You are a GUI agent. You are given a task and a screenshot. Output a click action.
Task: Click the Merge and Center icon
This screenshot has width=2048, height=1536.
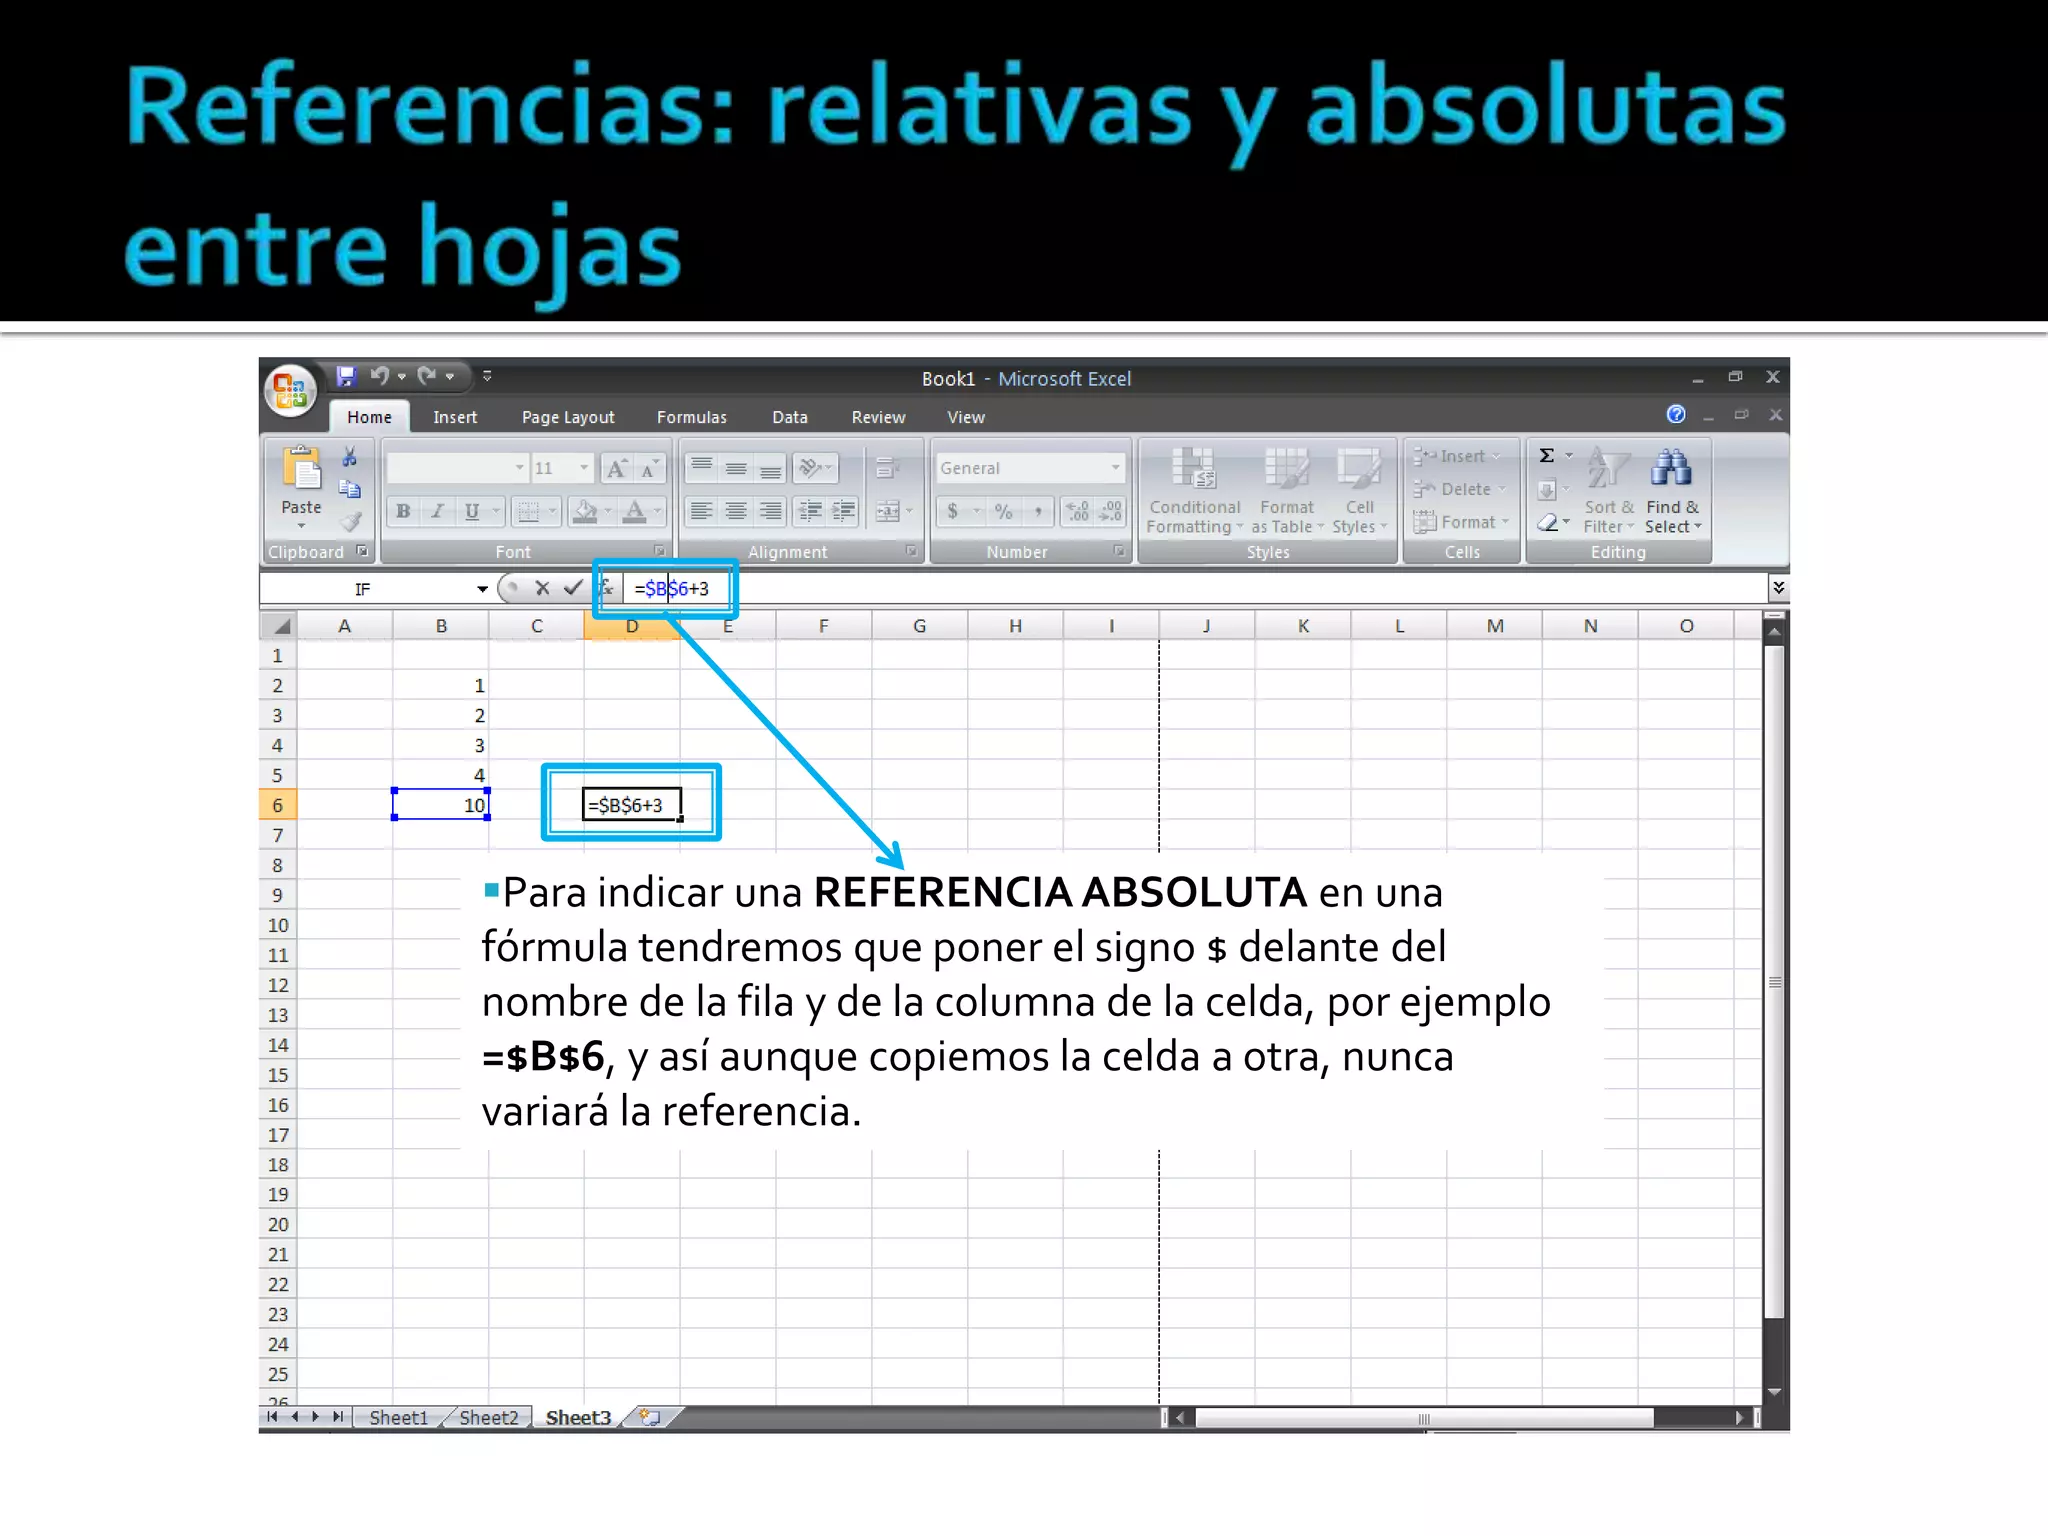pos(888,512)
